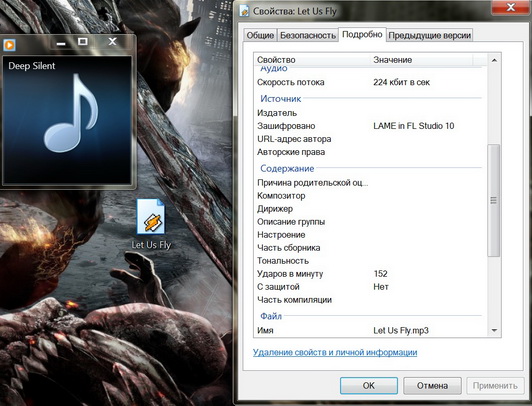Click the 224 кбит в сек value
The image size is (532, 406).
(x=401, y=82)
